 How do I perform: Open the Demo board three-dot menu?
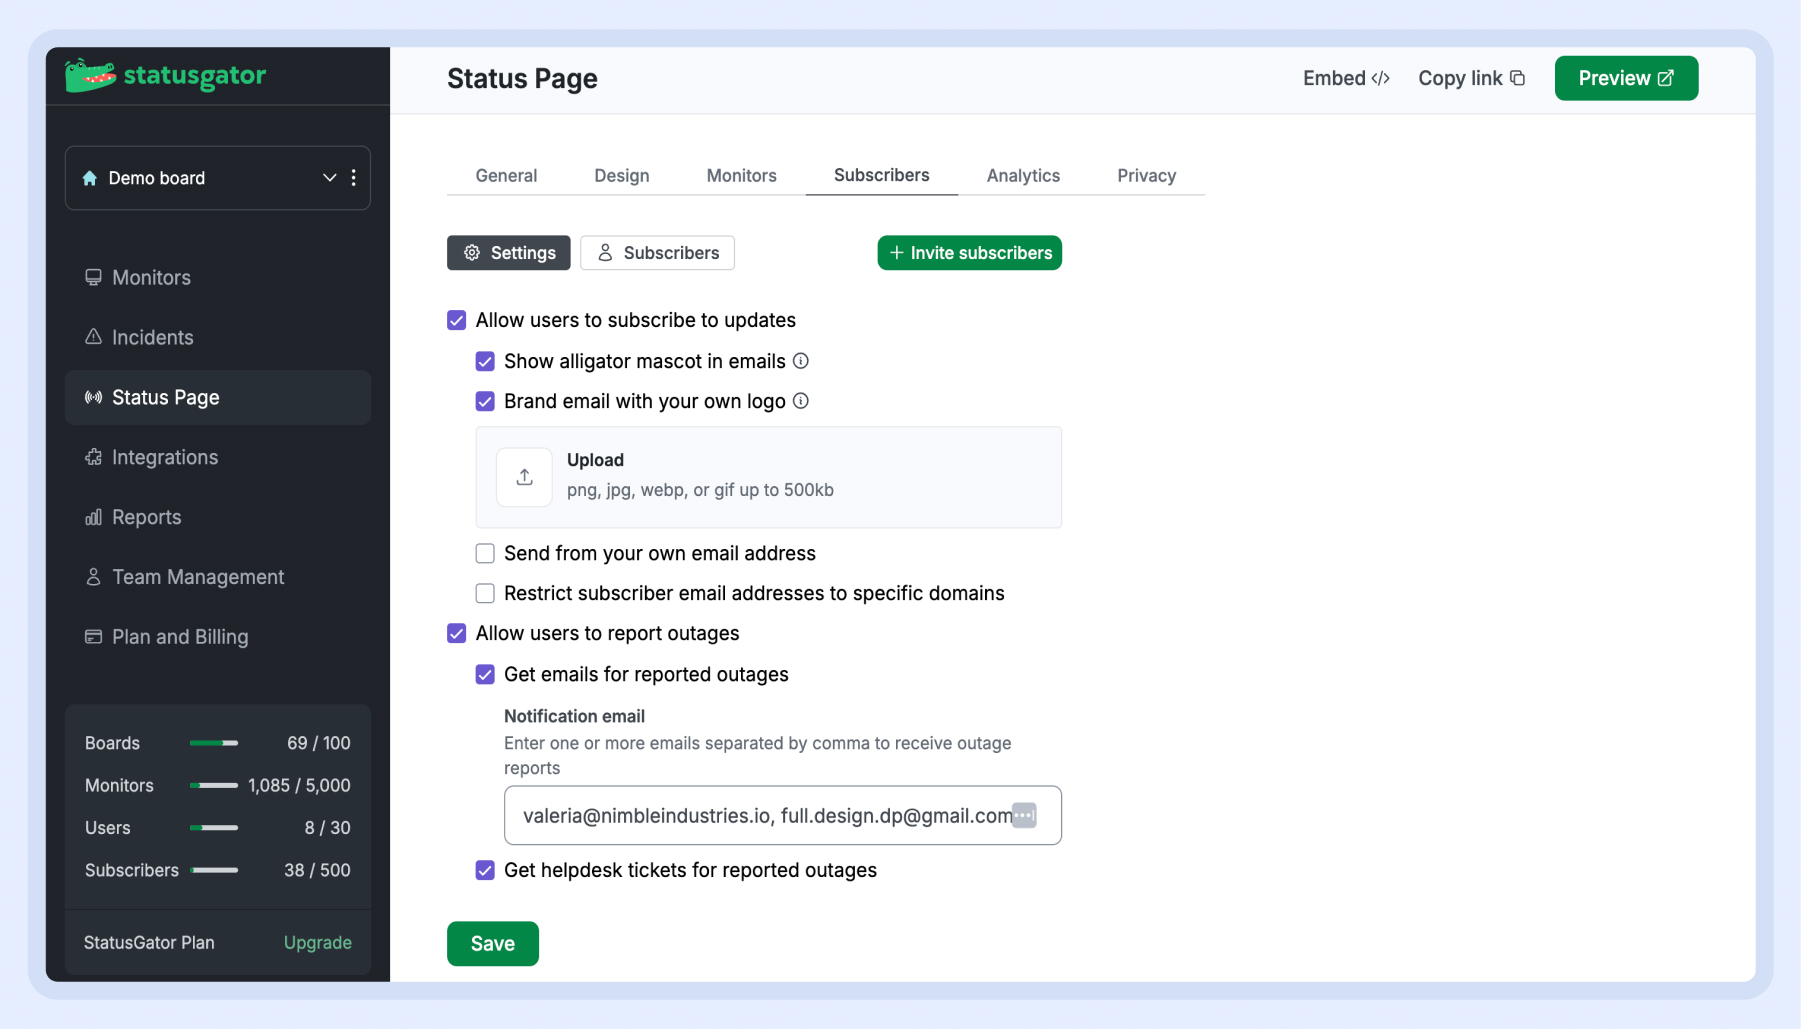[x=354, y=178]
